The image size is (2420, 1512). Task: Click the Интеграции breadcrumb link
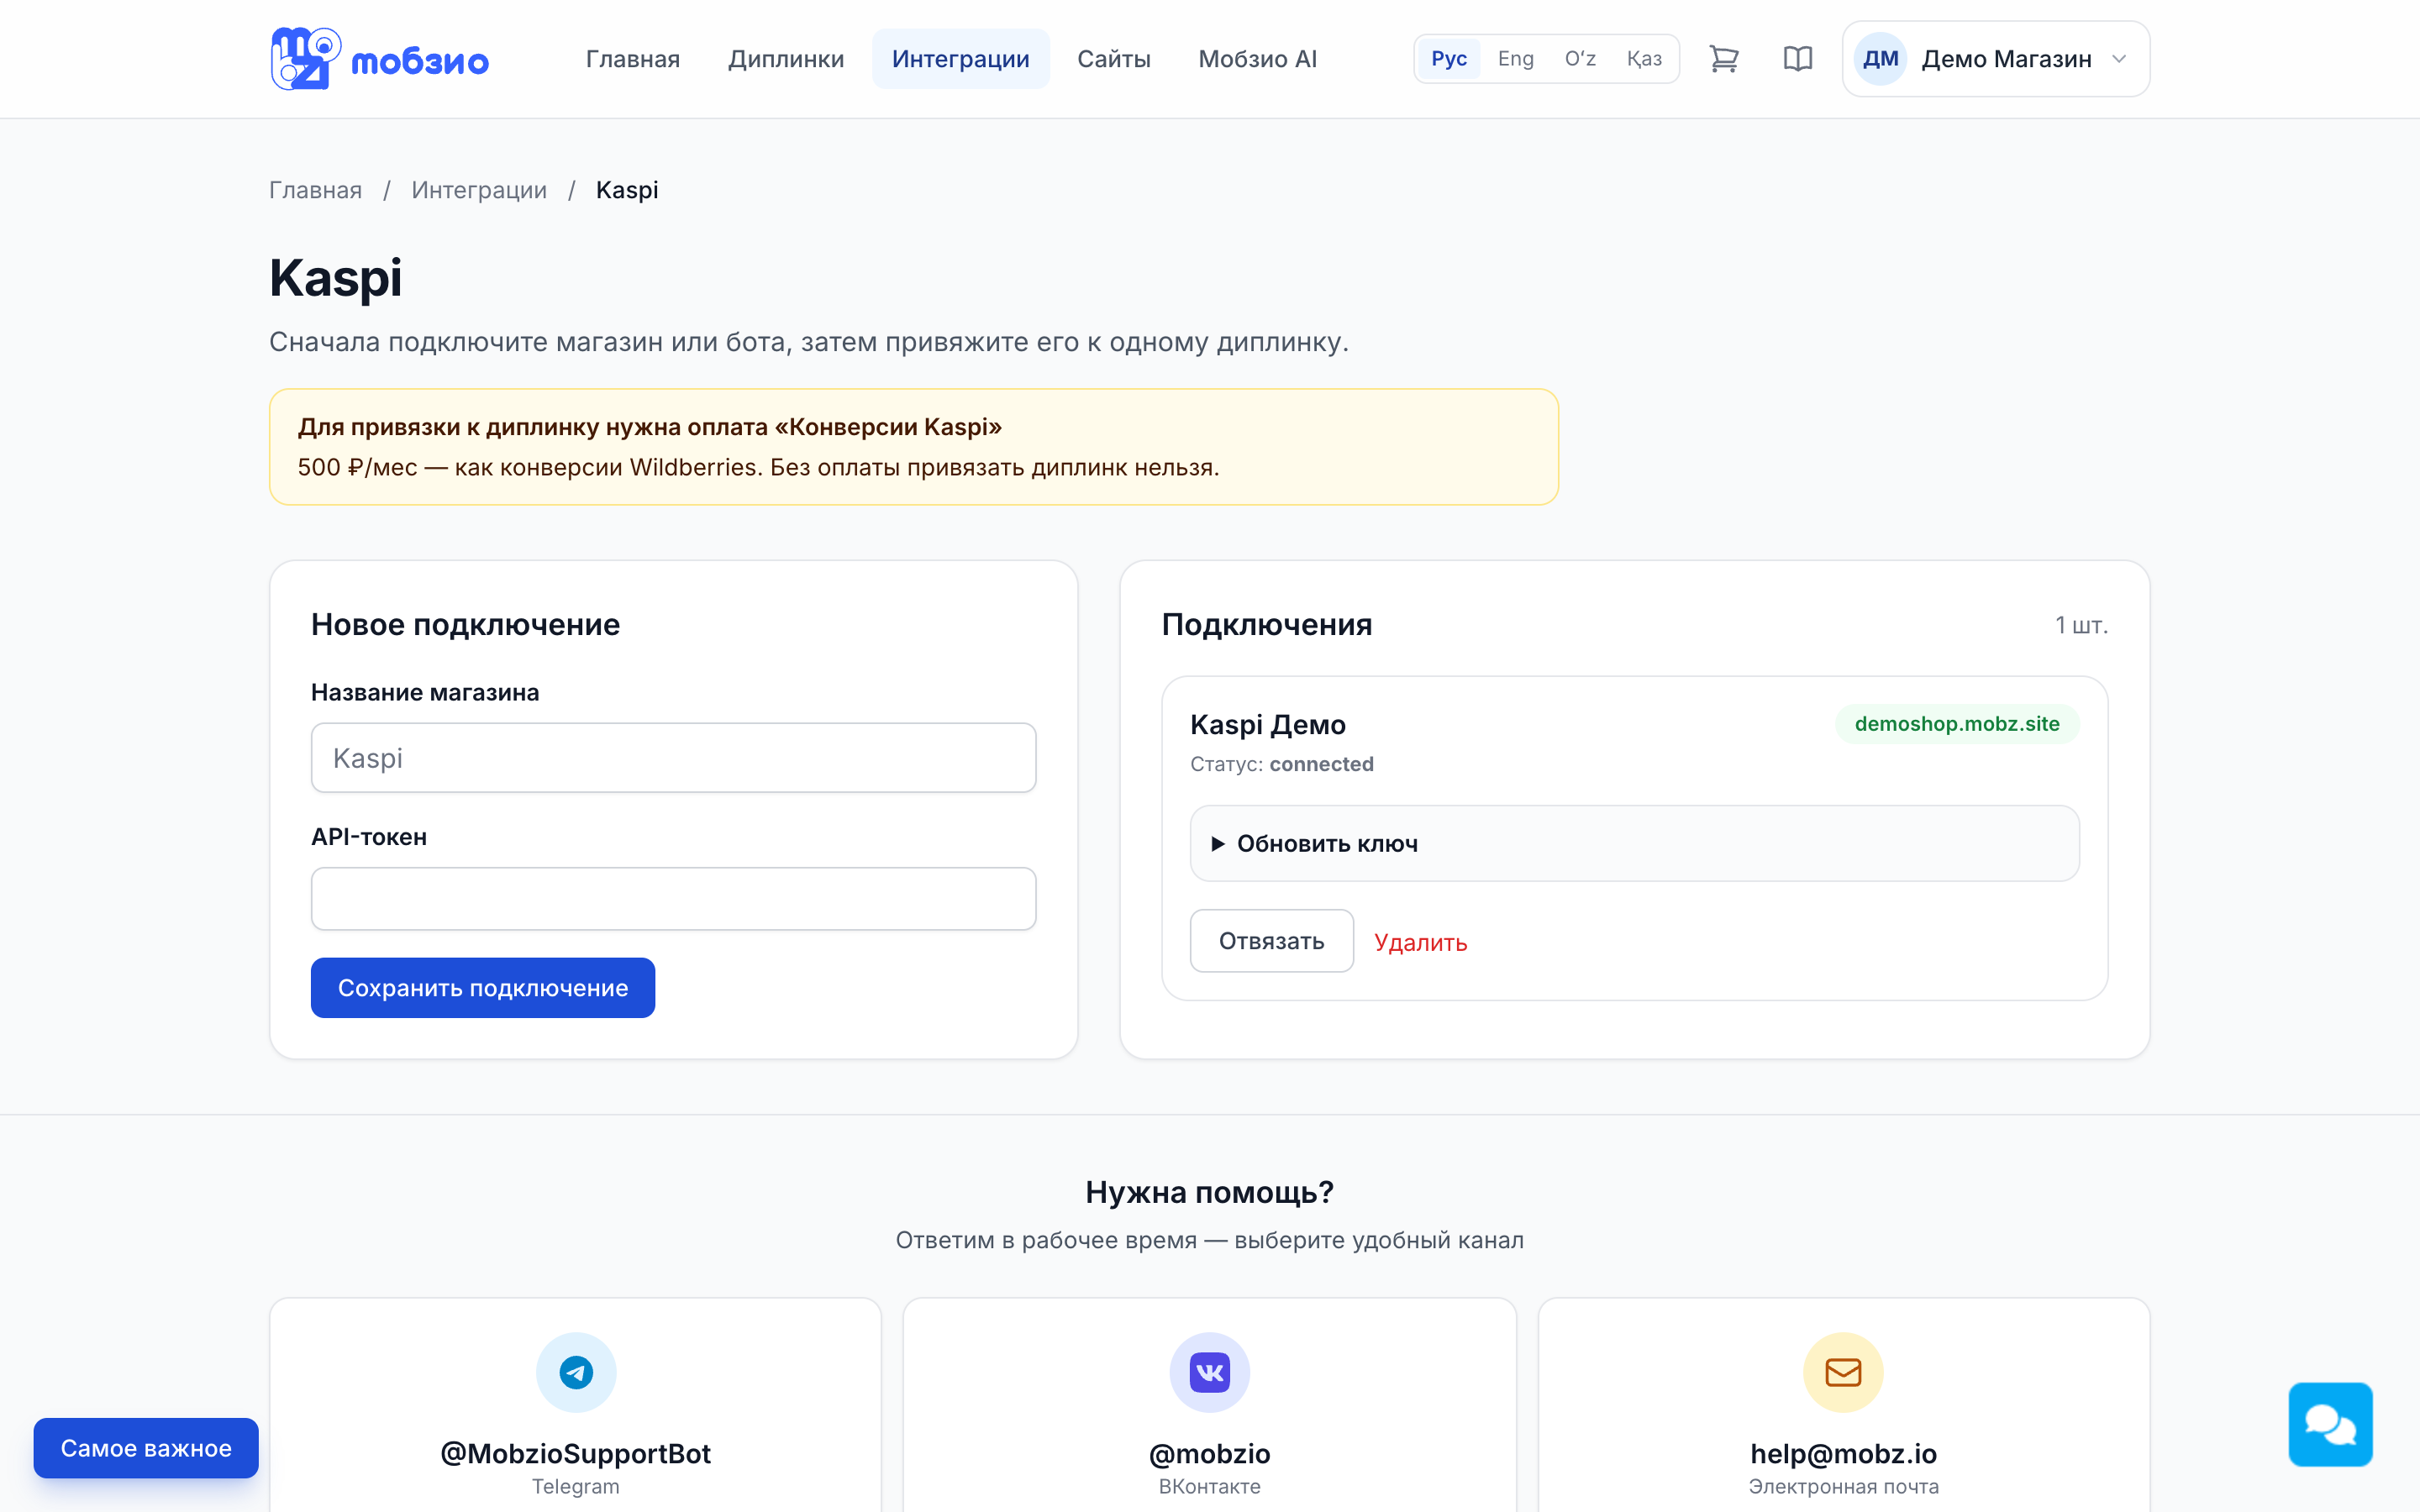(x=479, y=190)
